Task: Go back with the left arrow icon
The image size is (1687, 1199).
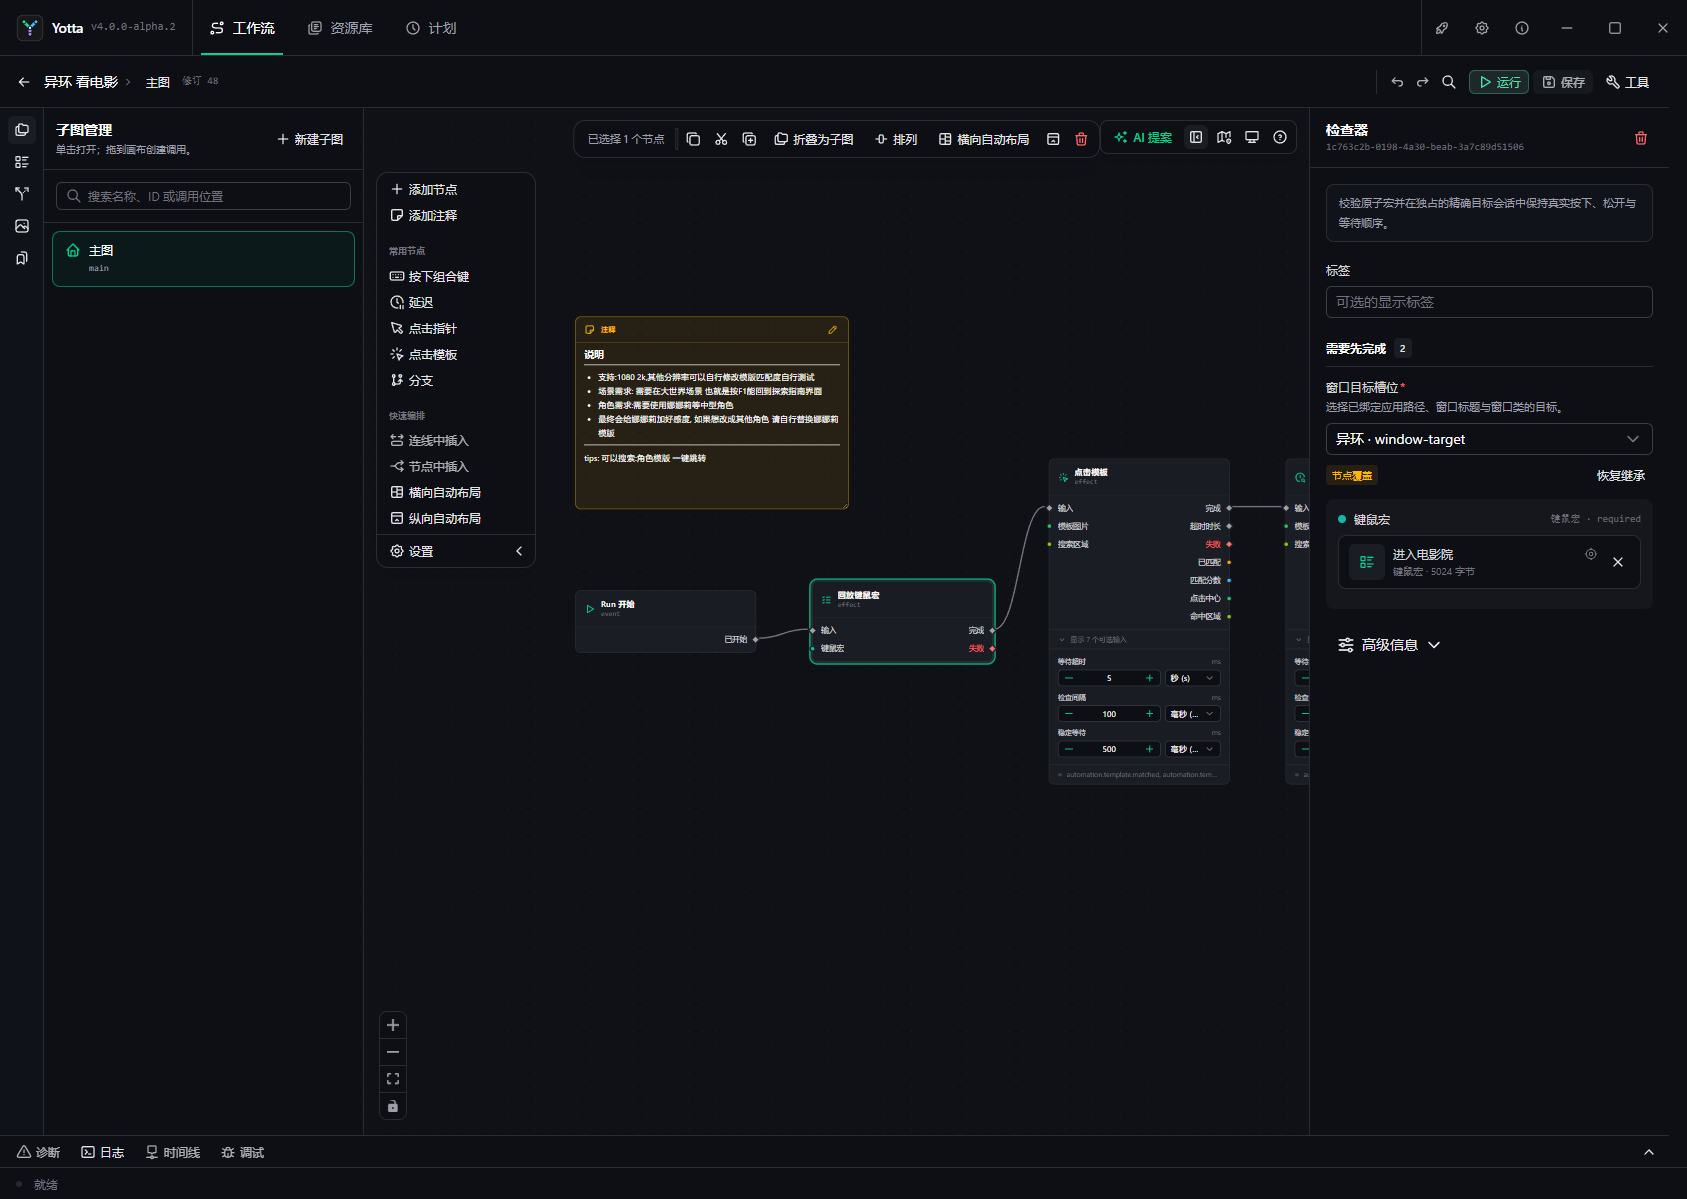Action: click(24, 82)
